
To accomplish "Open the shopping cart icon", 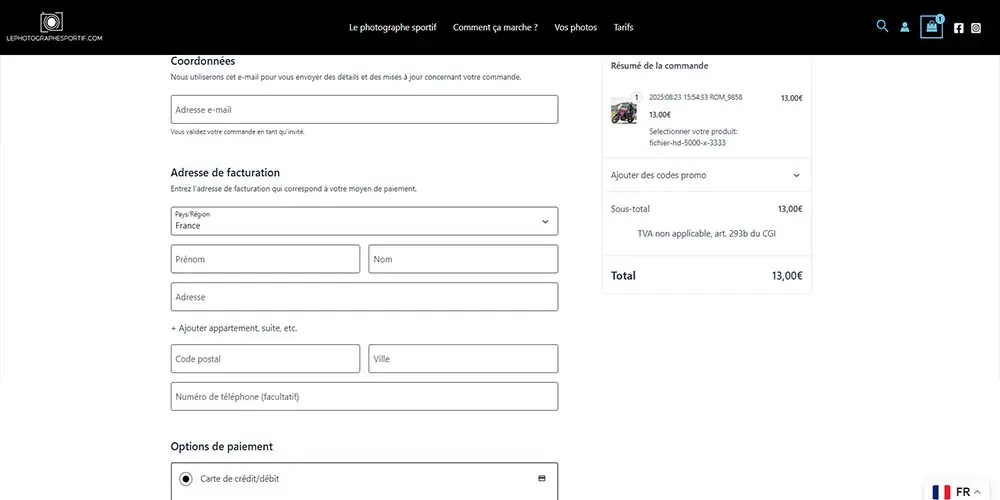I will tap(932, 27).
